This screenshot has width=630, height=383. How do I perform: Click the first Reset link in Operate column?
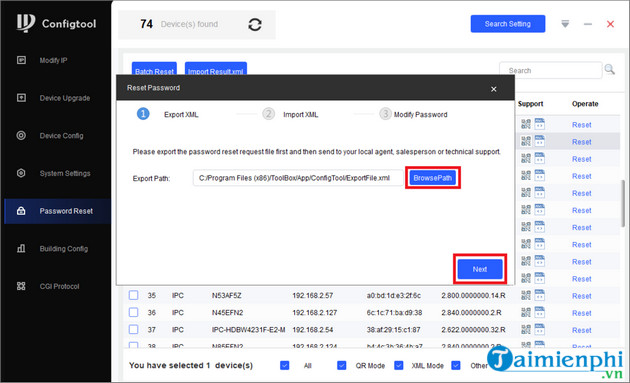(581, 125)
